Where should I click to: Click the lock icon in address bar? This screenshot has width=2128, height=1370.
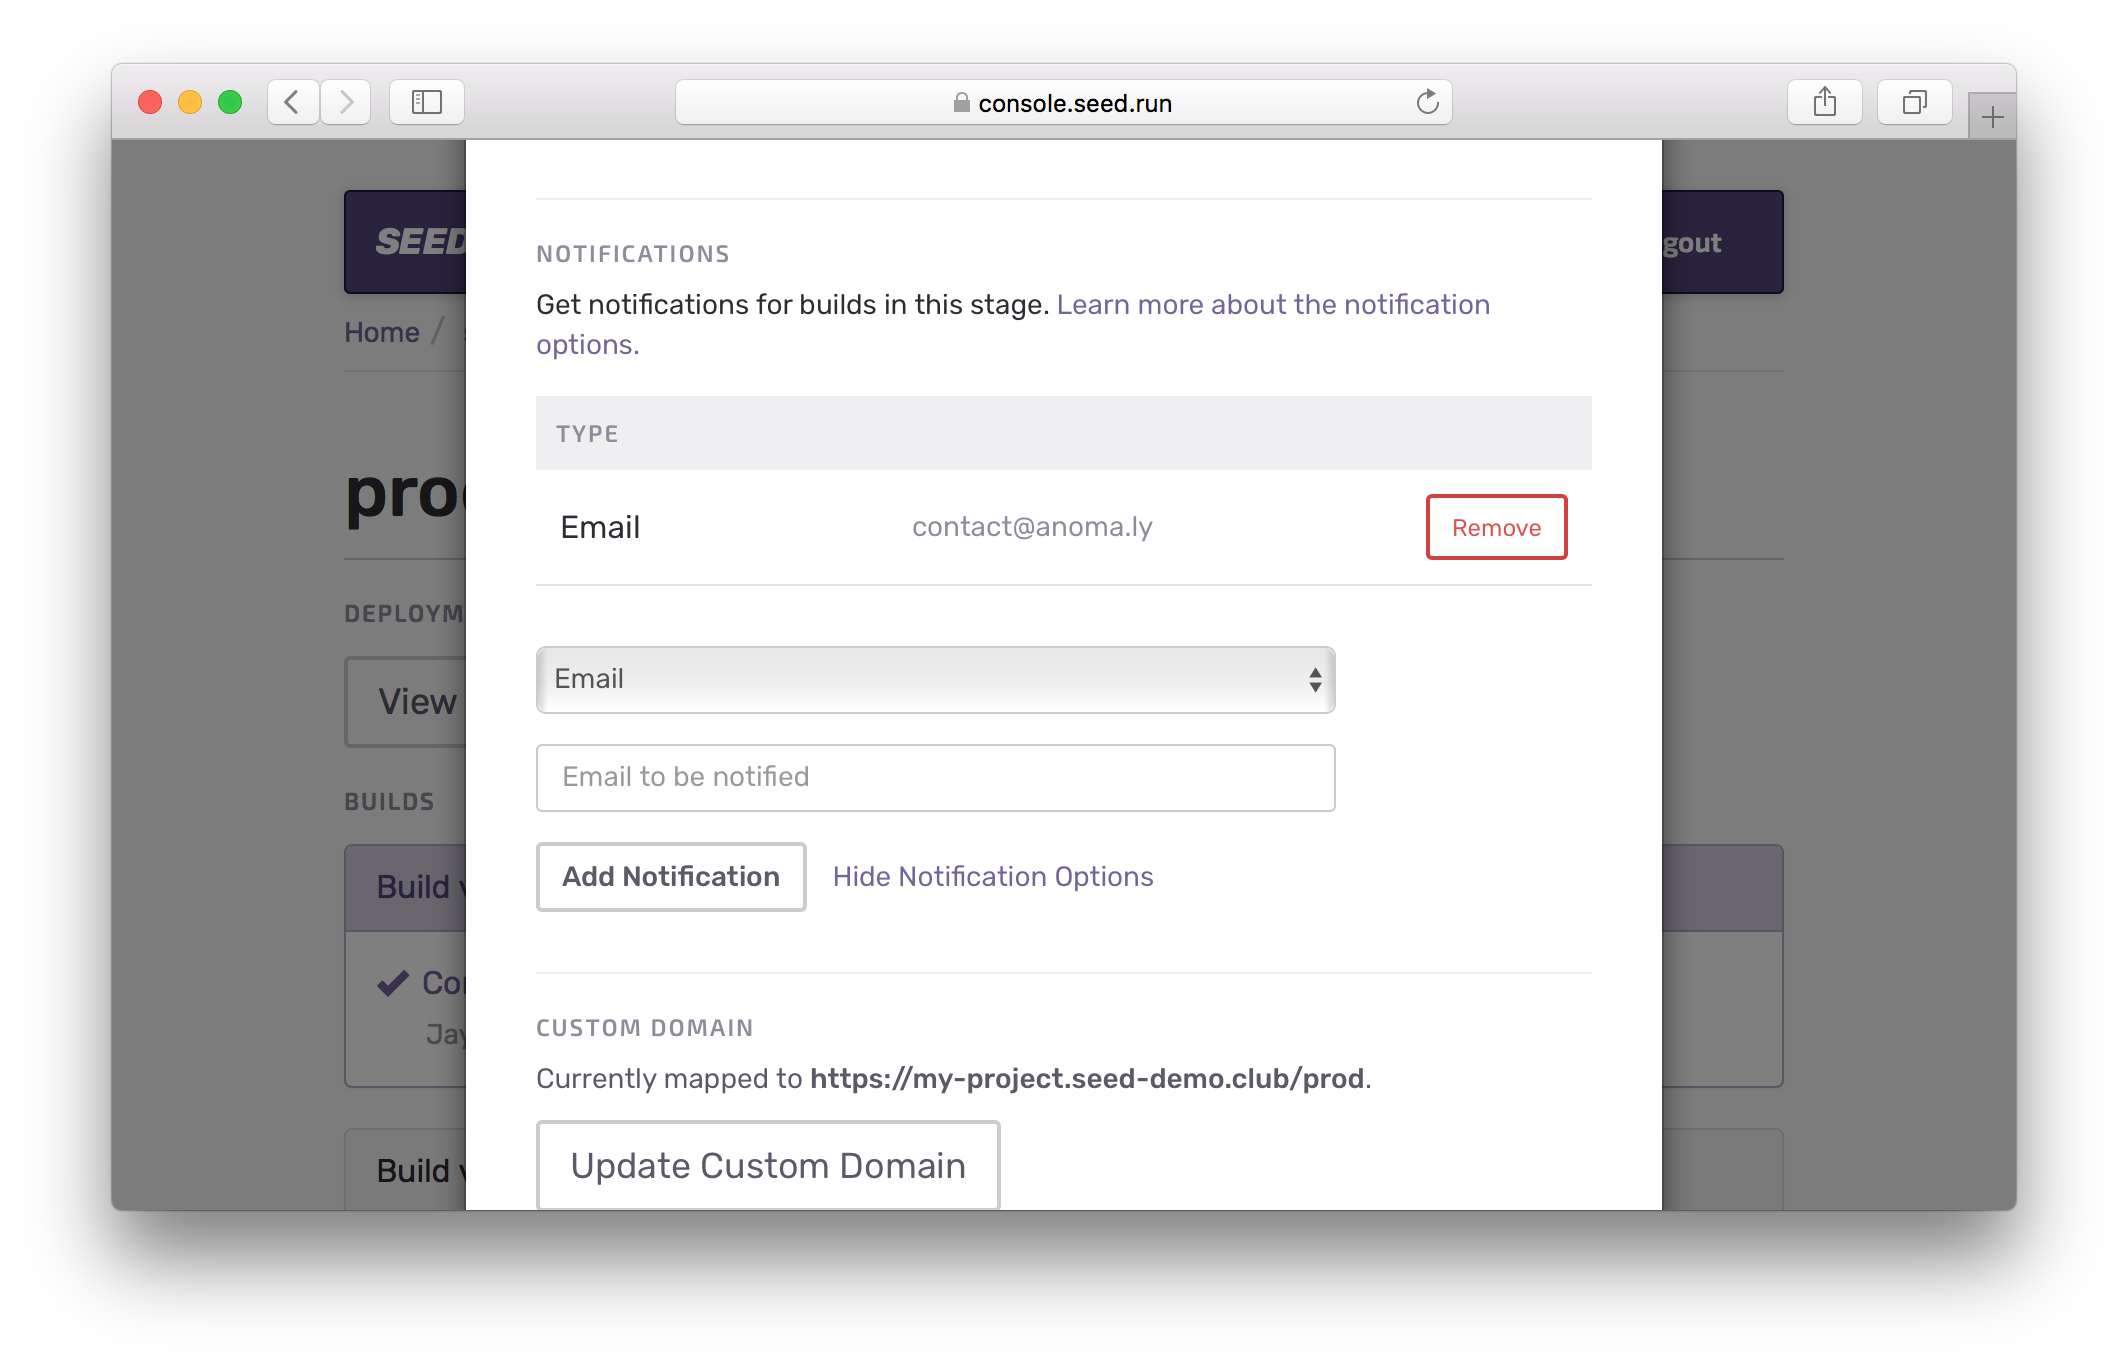coord(961,103)
